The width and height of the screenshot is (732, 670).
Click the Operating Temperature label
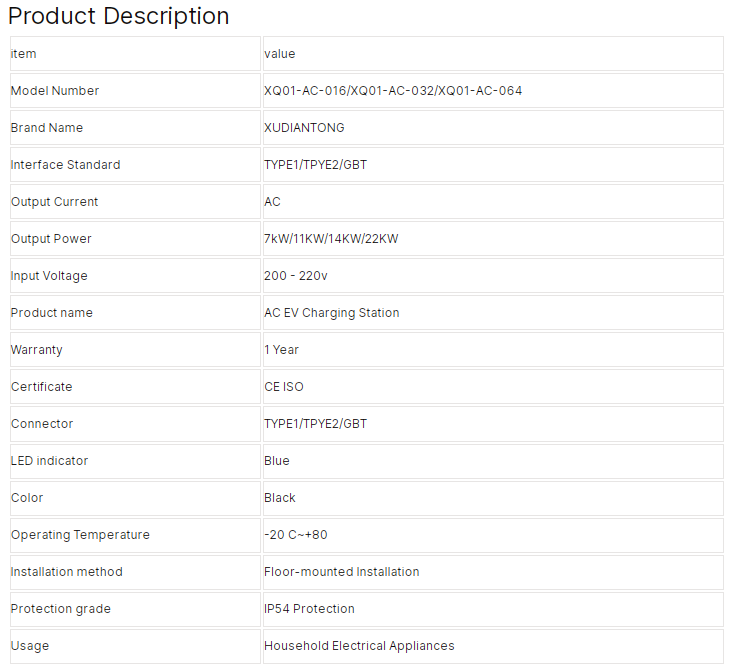(80, 535)
